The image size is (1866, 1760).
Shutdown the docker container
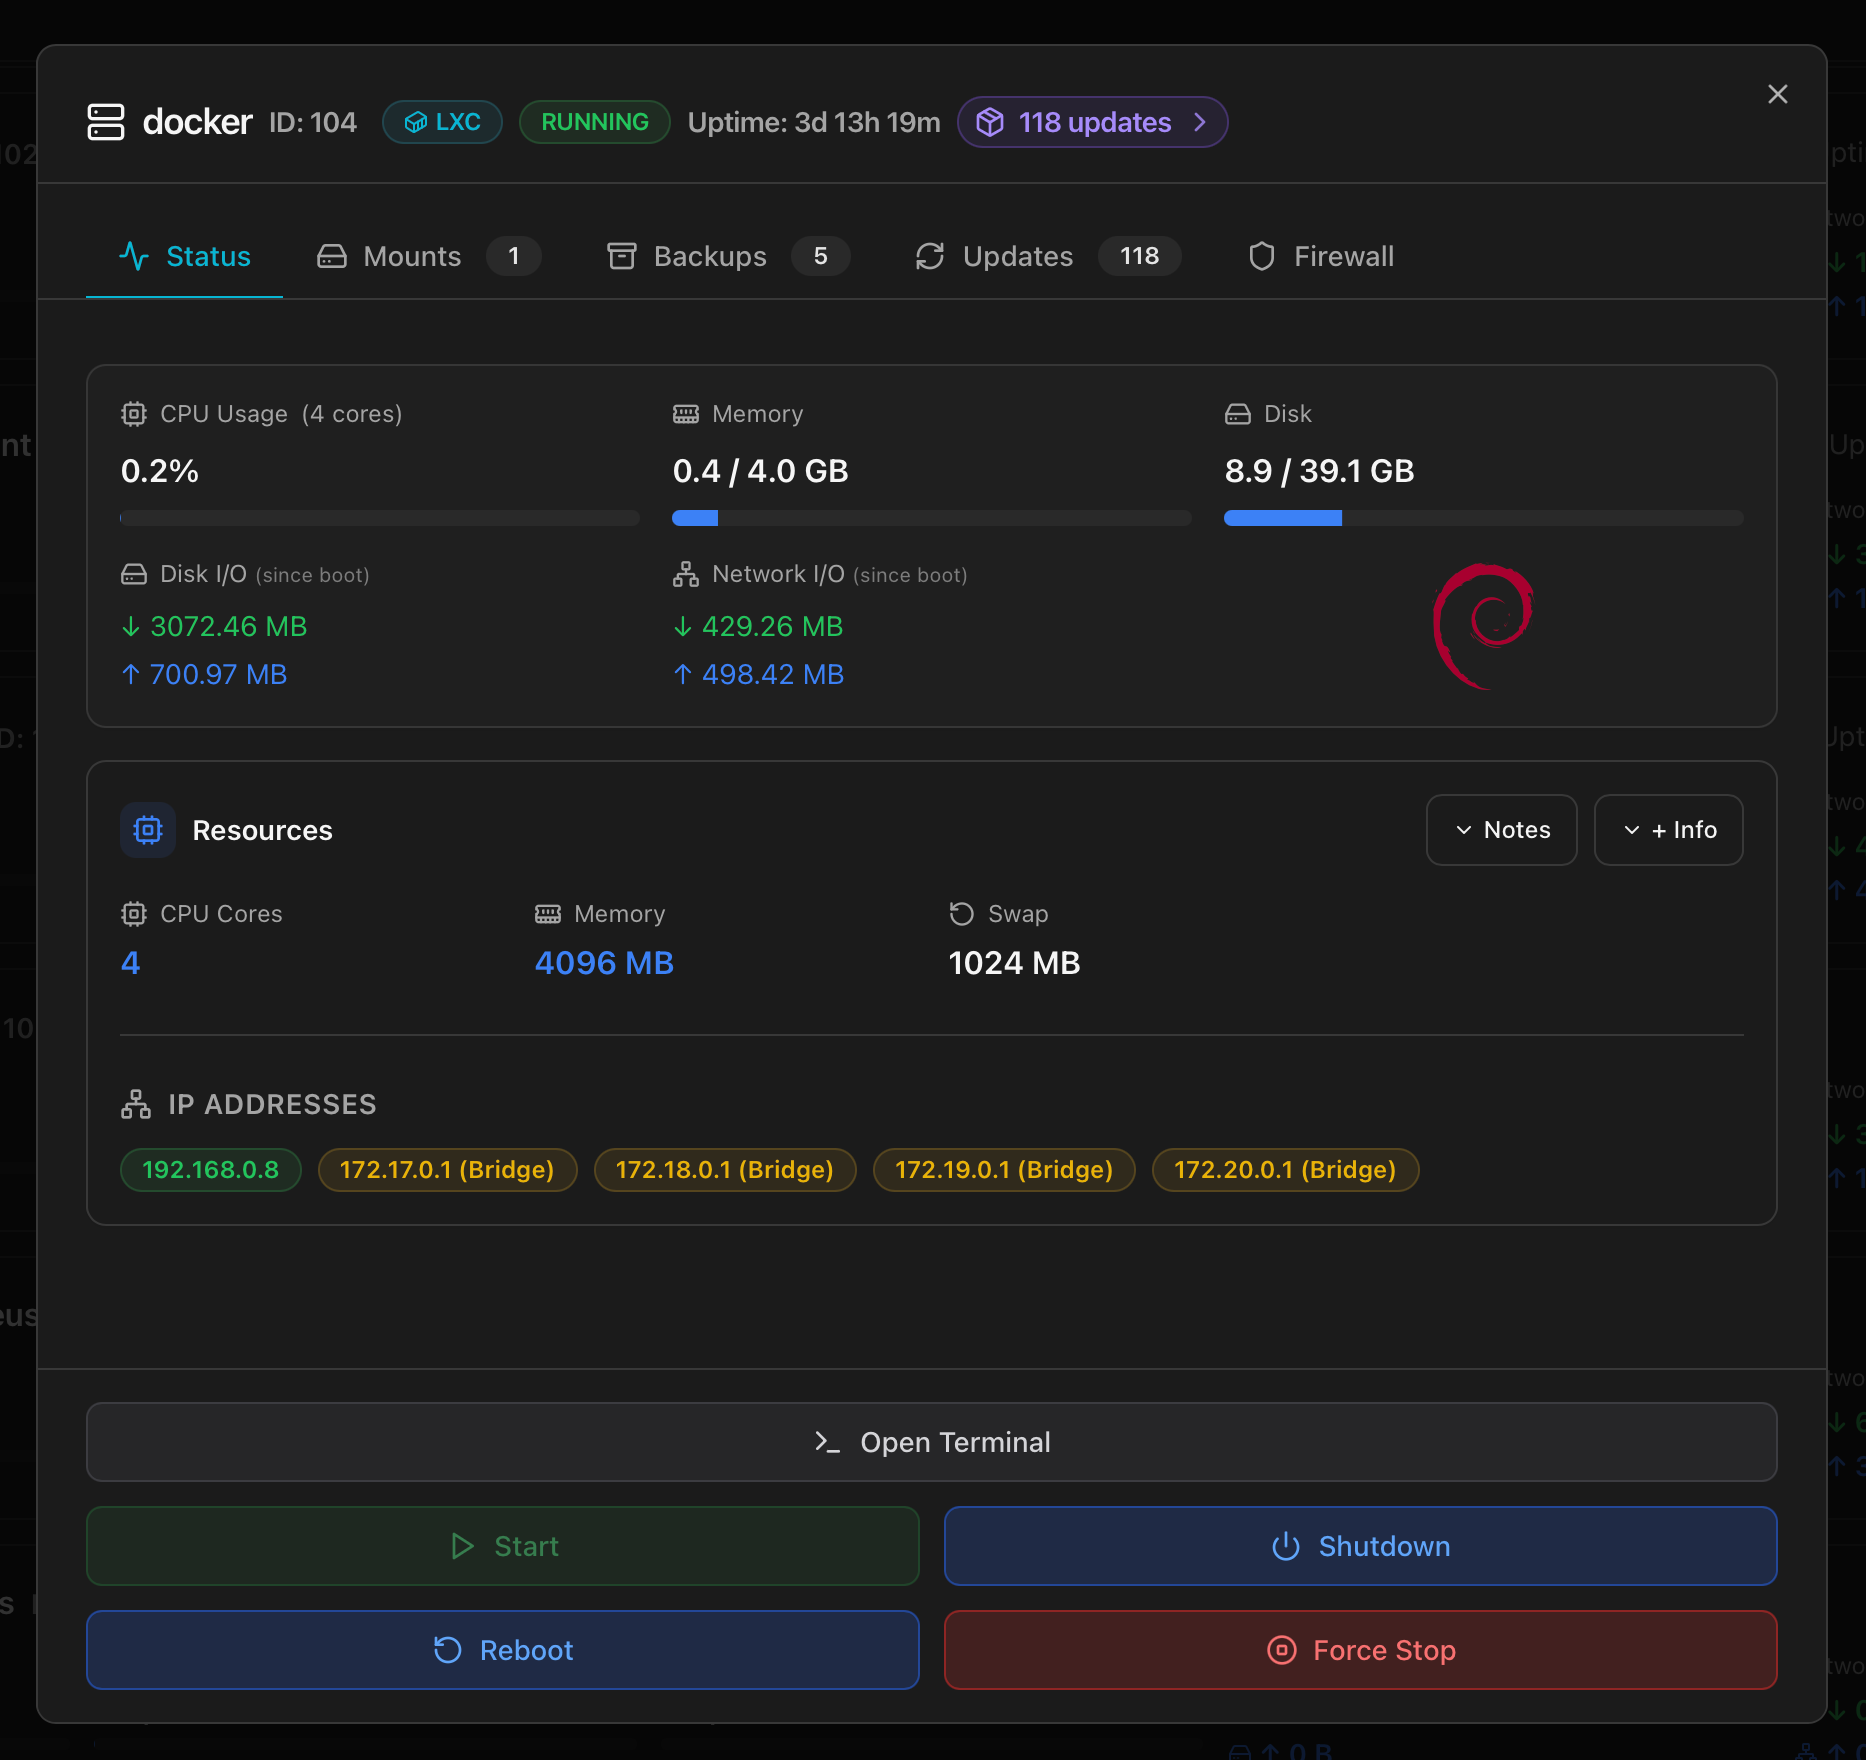pyautogui.click(x=1361, y=1546)
